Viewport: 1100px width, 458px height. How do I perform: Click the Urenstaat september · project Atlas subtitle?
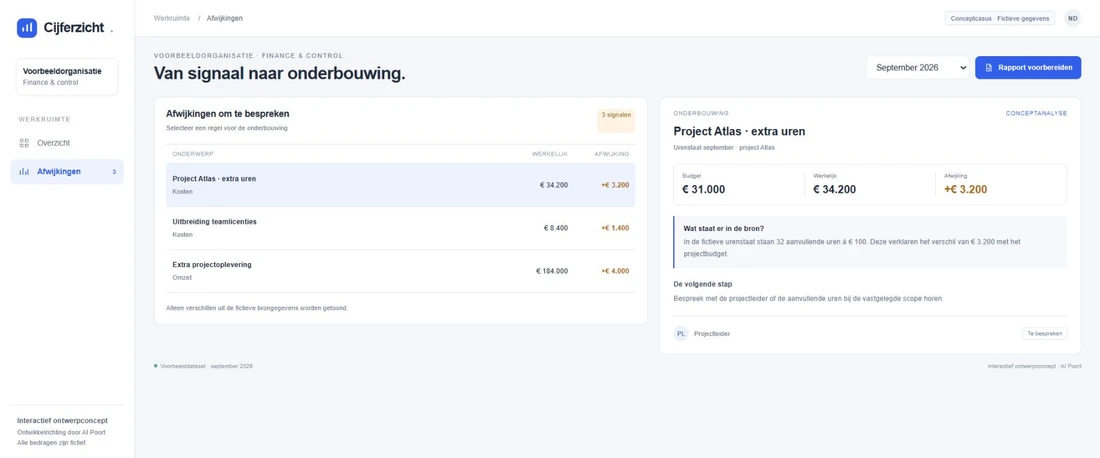tap(724, 148)
